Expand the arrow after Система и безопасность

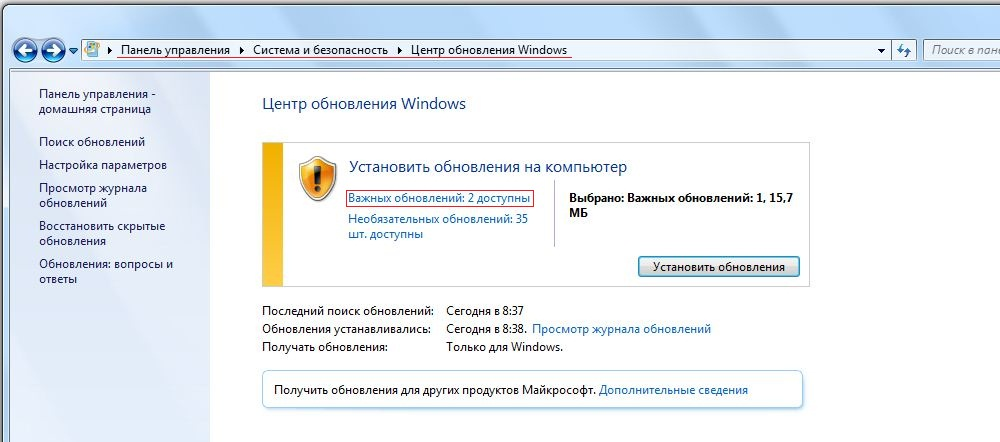point(400,50)
